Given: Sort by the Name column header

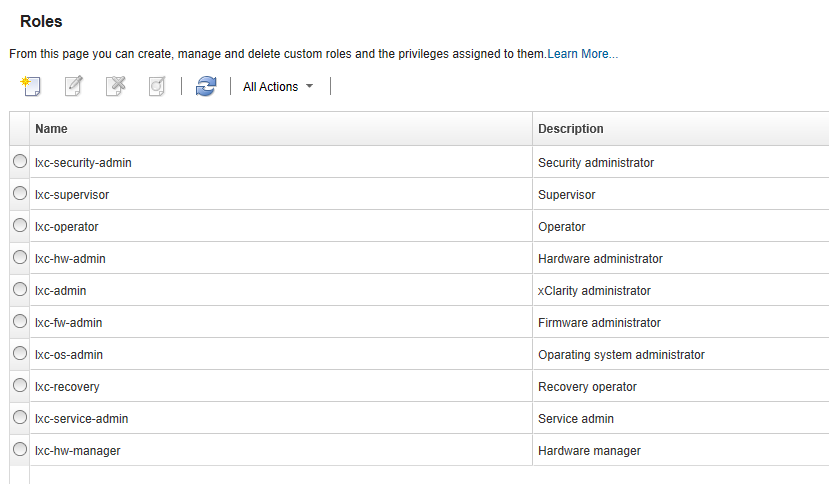Looking at the screenshot, I should pyautogui.click(x=52, y=129).
